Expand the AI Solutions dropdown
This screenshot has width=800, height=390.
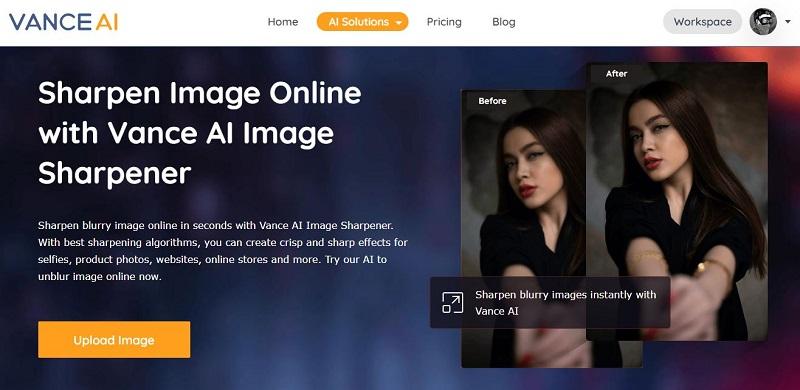[x=362, y=22]
